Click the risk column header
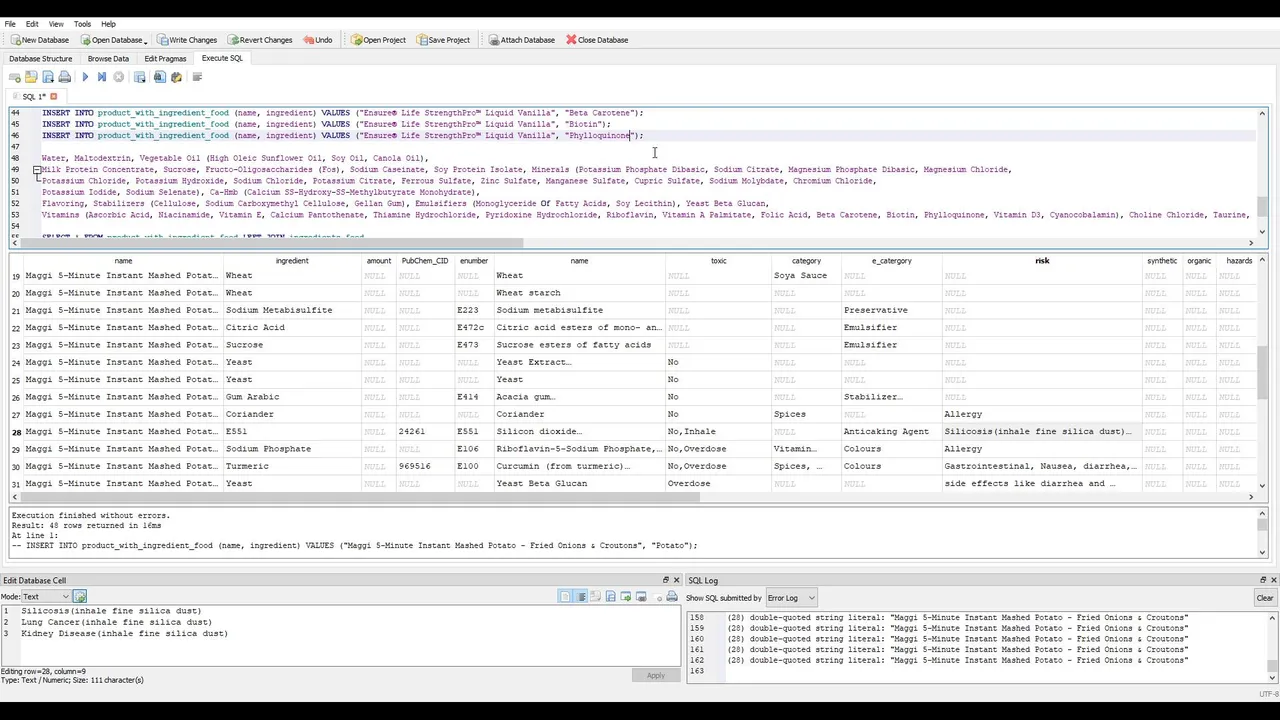The width and height of the screenshot is (1280, 720). click(1042, 261)
